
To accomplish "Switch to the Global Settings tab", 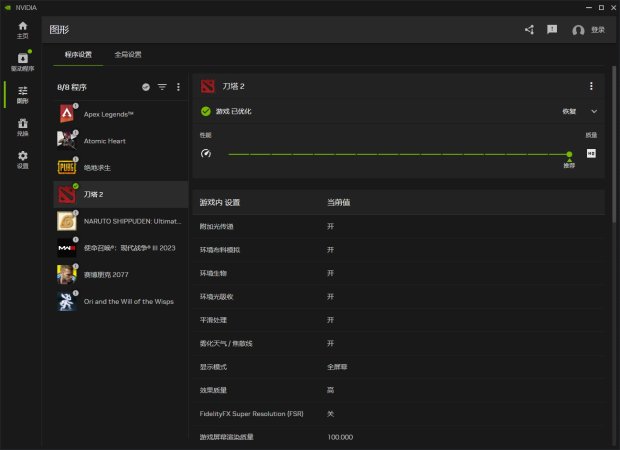I will pyautogui.click(x=128, y=55).
